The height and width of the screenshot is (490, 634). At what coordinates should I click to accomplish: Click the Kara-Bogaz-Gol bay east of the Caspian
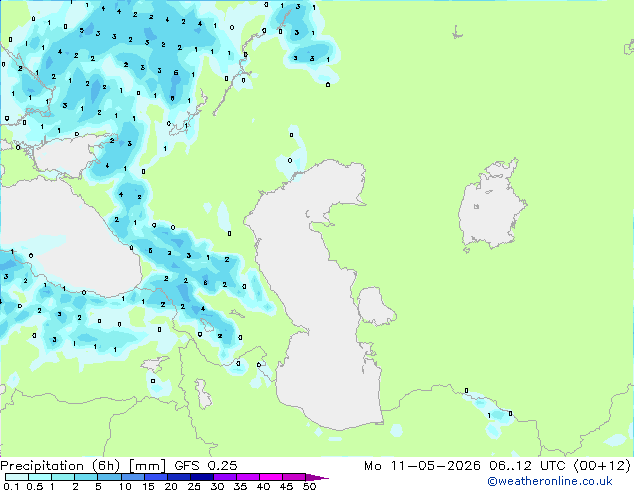click(x=374, y=306)
